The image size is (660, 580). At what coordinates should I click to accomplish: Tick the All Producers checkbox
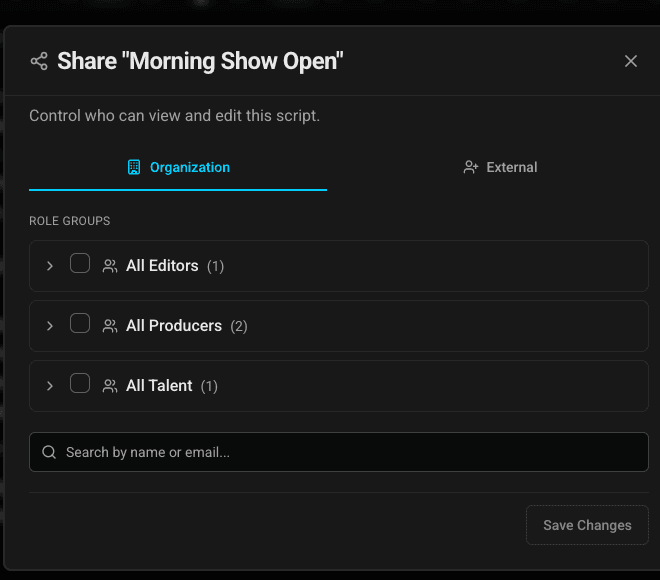80,324
